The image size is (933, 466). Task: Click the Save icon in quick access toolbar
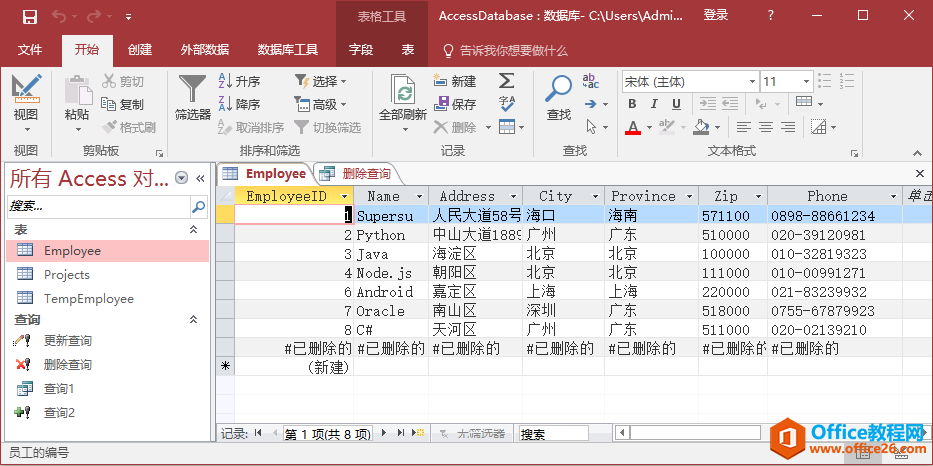click(x=30, y=16)
